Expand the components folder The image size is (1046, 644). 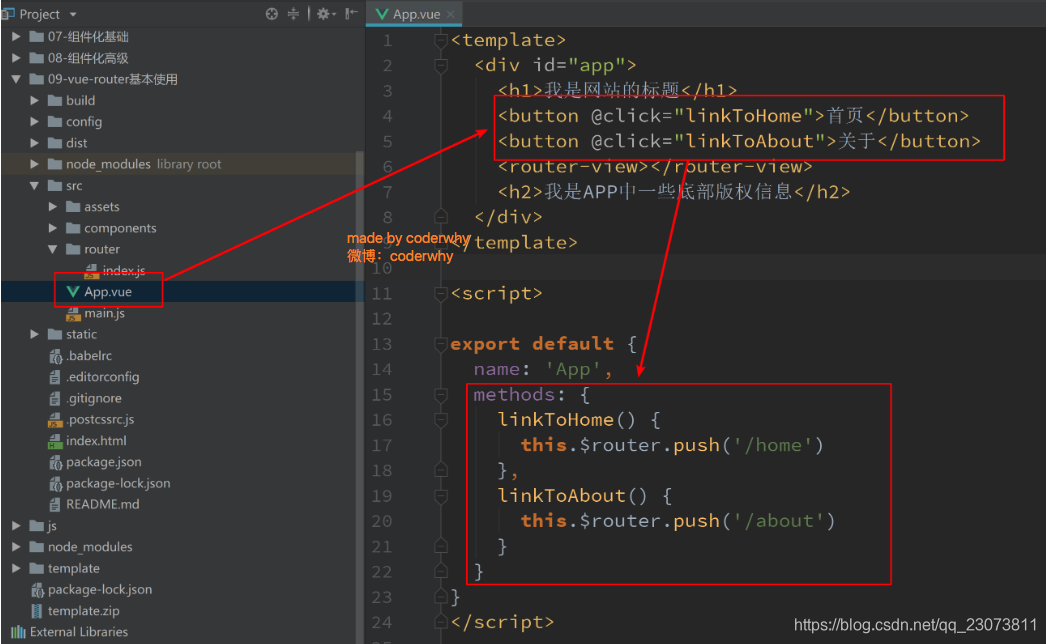coord(52,228)
